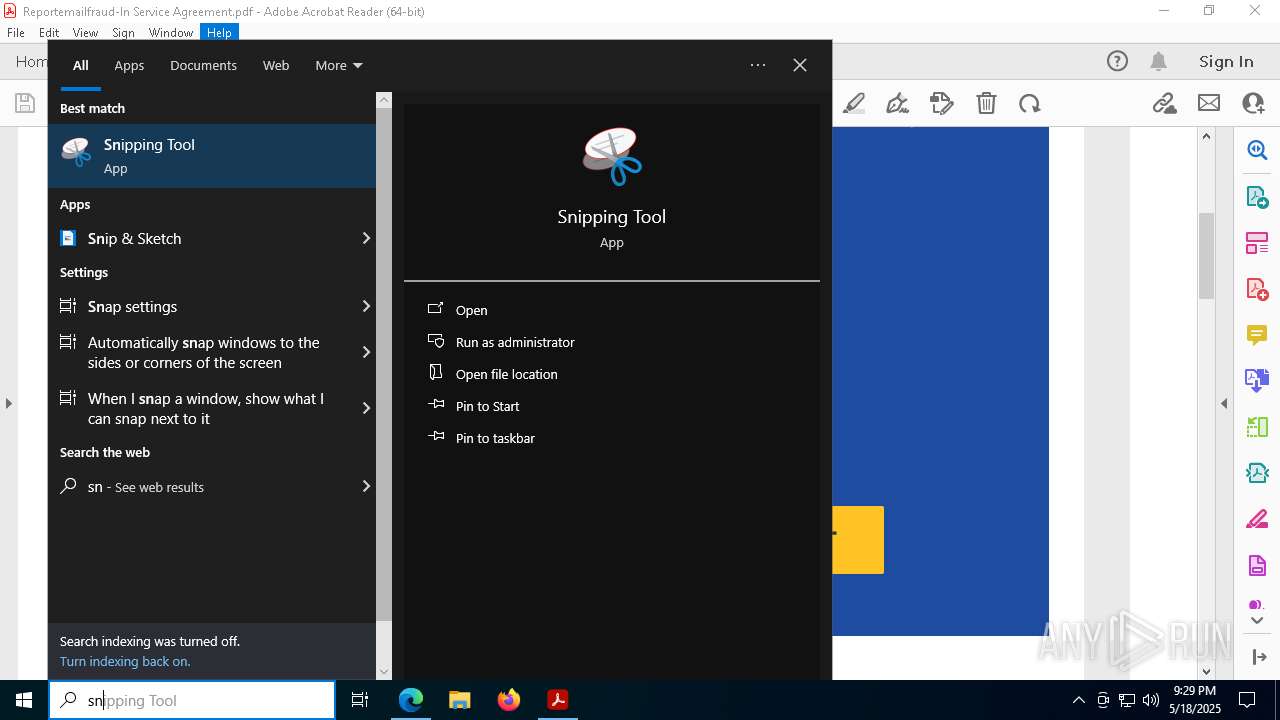
Task: Open the Windows Start menu
Action: [x=24, y=700]
